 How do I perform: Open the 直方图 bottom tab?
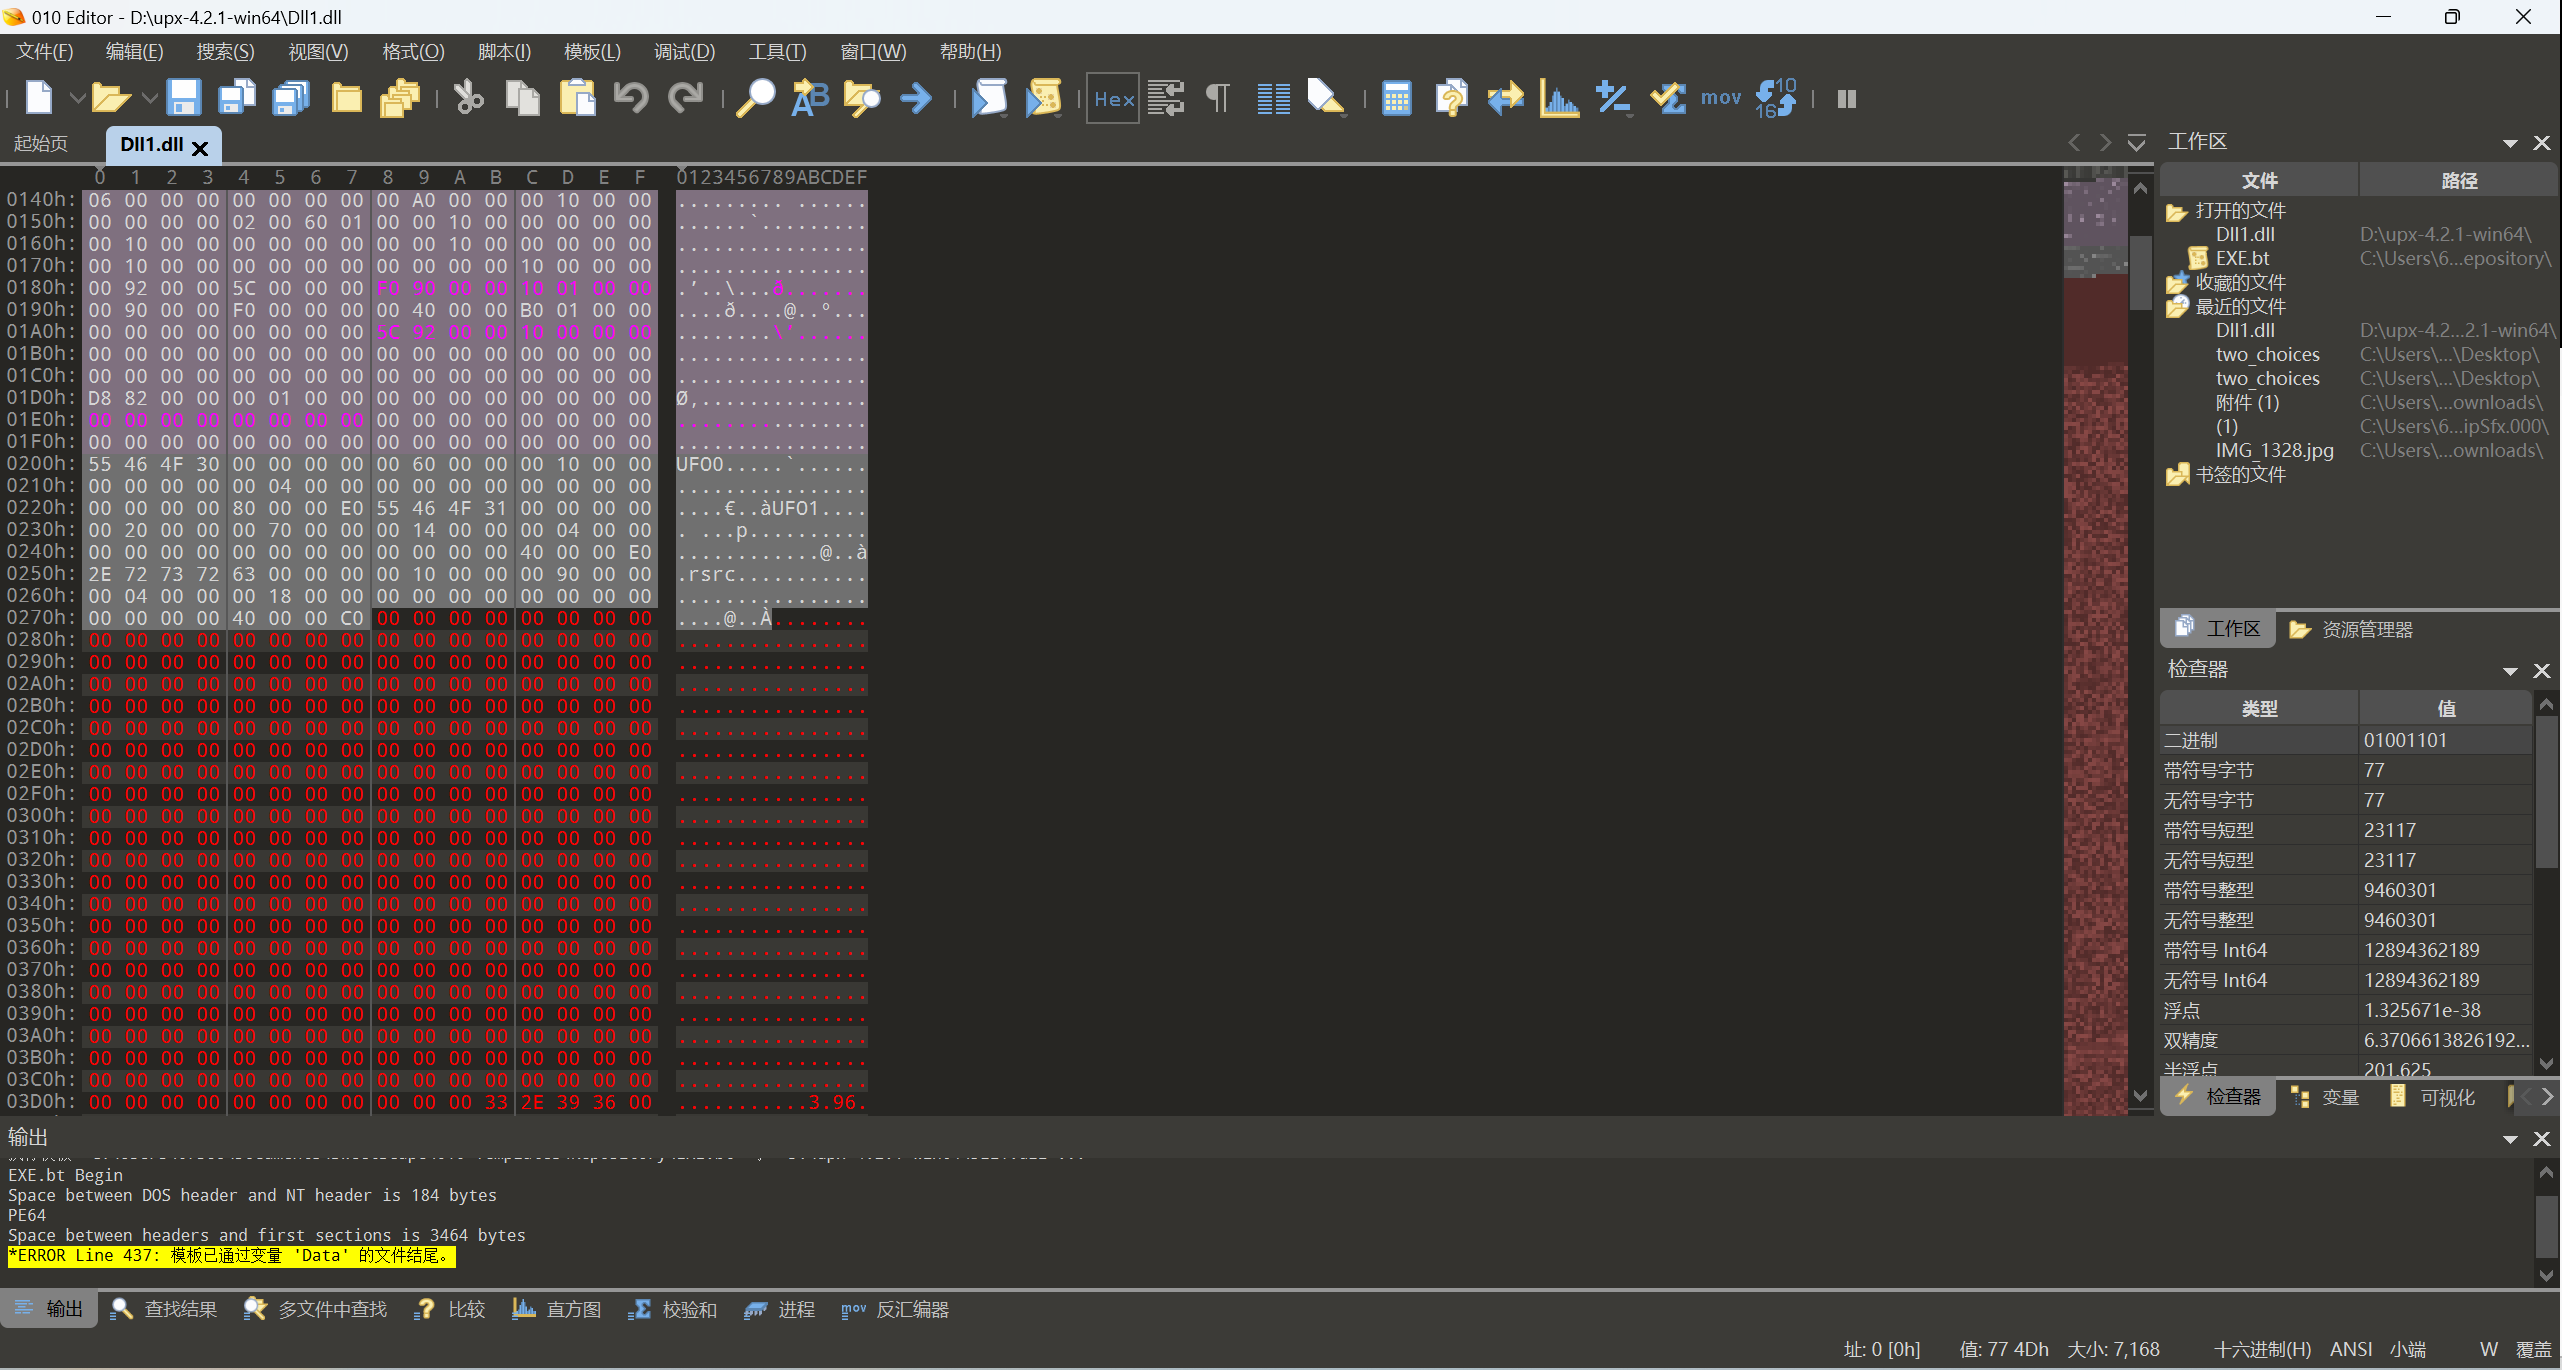(557, 1309)
